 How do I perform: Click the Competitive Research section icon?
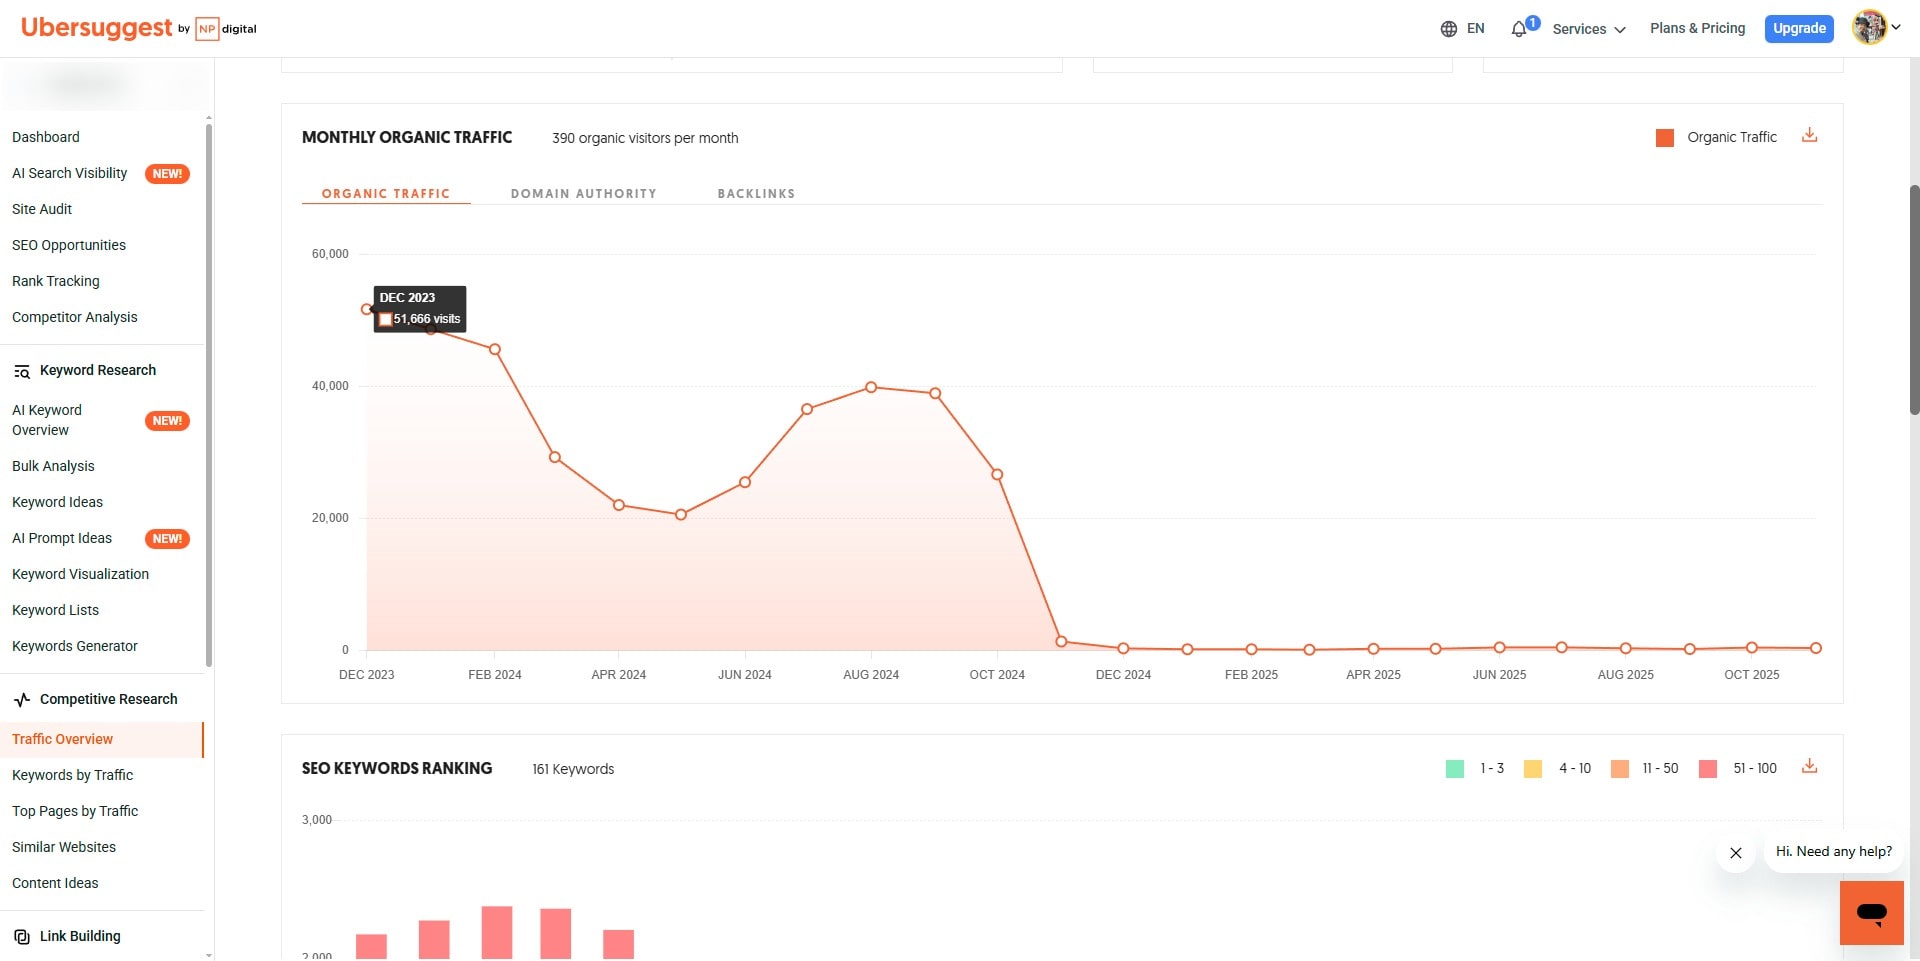22,699
